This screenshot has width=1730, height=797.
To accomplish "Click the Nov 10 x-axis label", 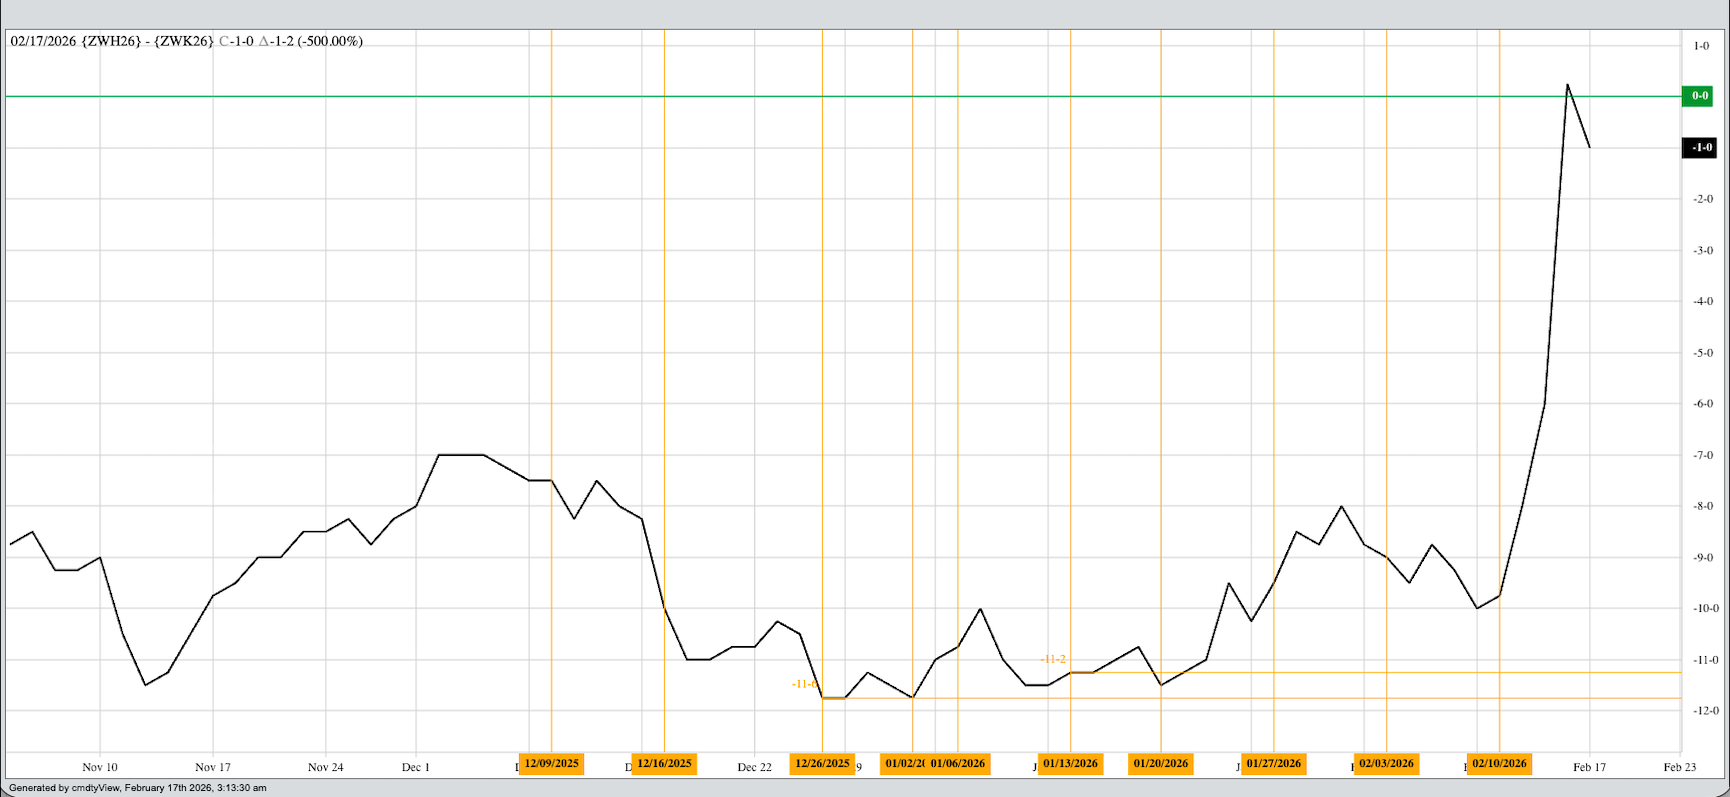I will click(x=100, y=767).
